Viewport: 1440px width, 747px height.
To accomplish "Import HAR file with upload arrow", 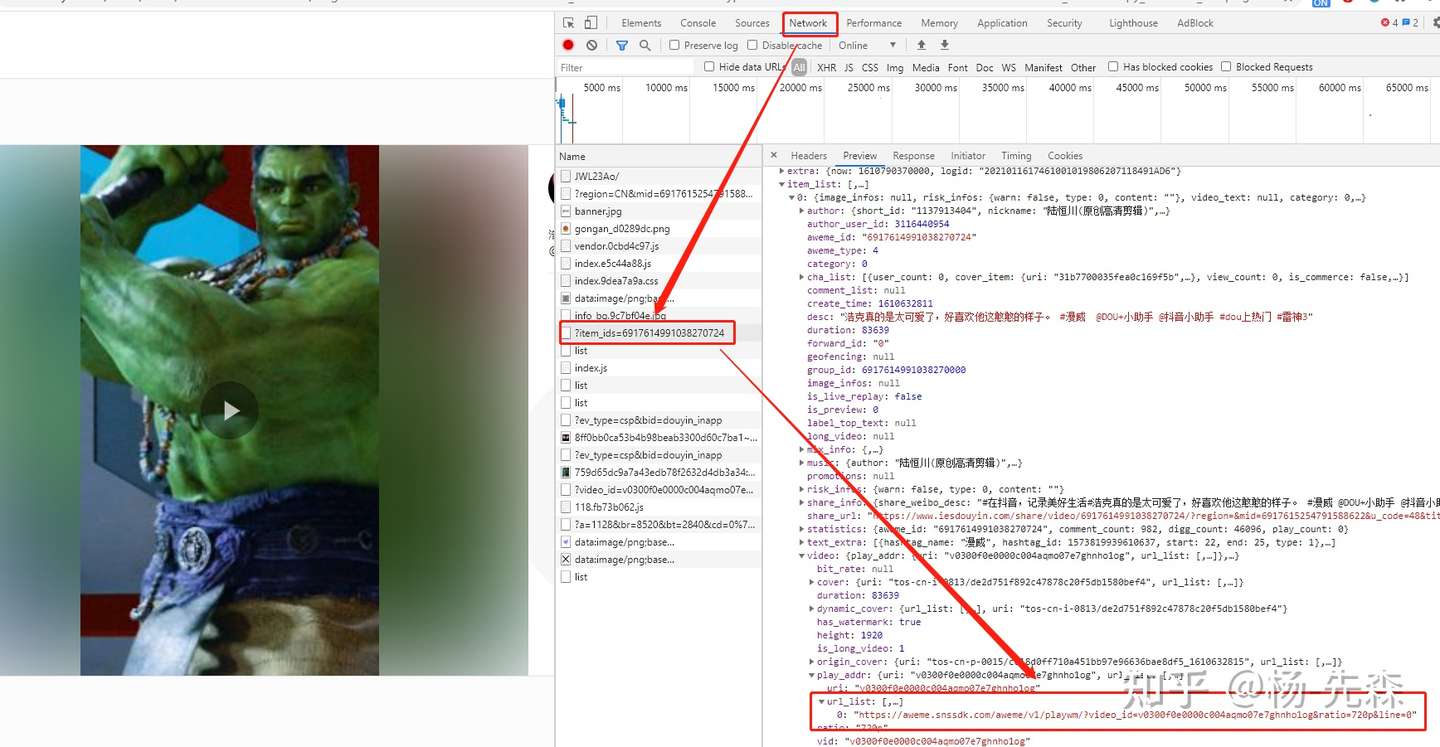I will pos(921,45).
